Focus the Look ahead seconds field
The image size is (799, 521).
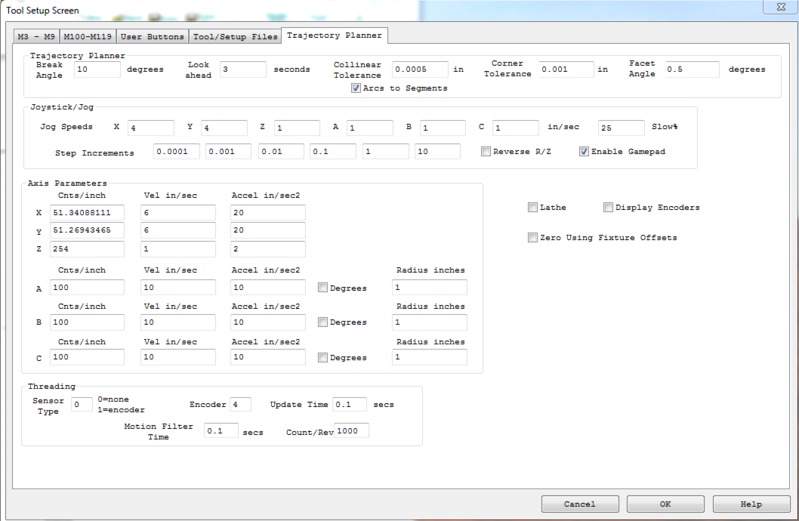[243, 69]
